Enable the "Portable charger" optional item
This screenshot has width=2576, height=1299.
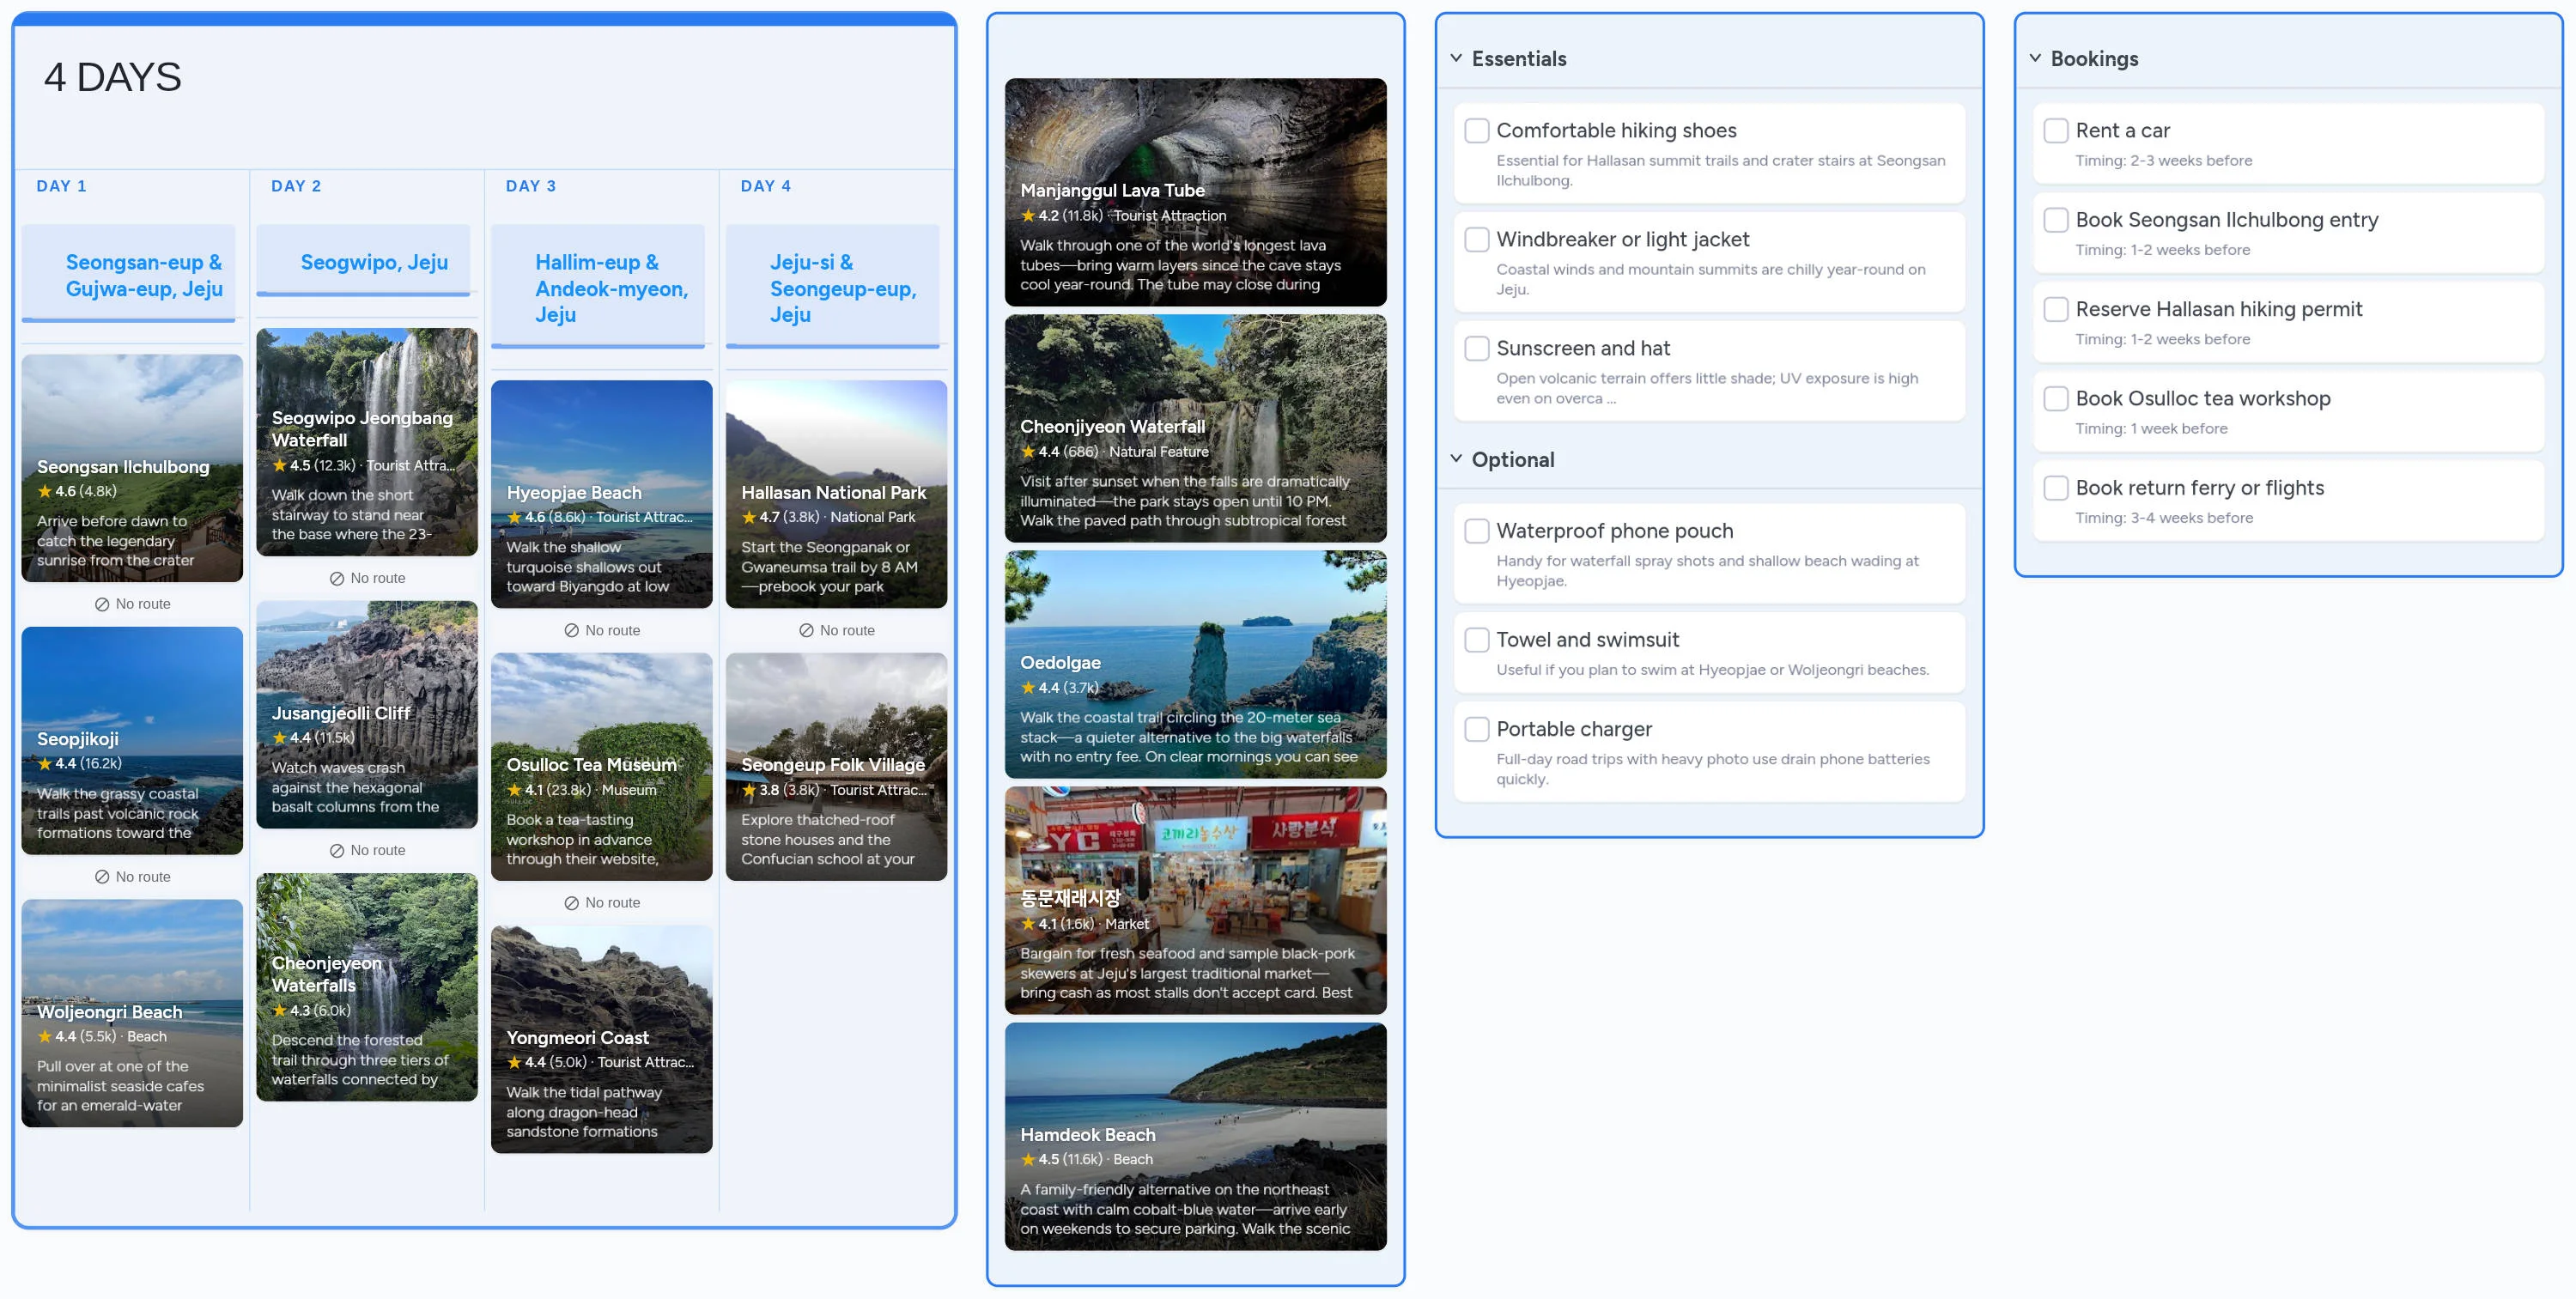[1477, 729]
